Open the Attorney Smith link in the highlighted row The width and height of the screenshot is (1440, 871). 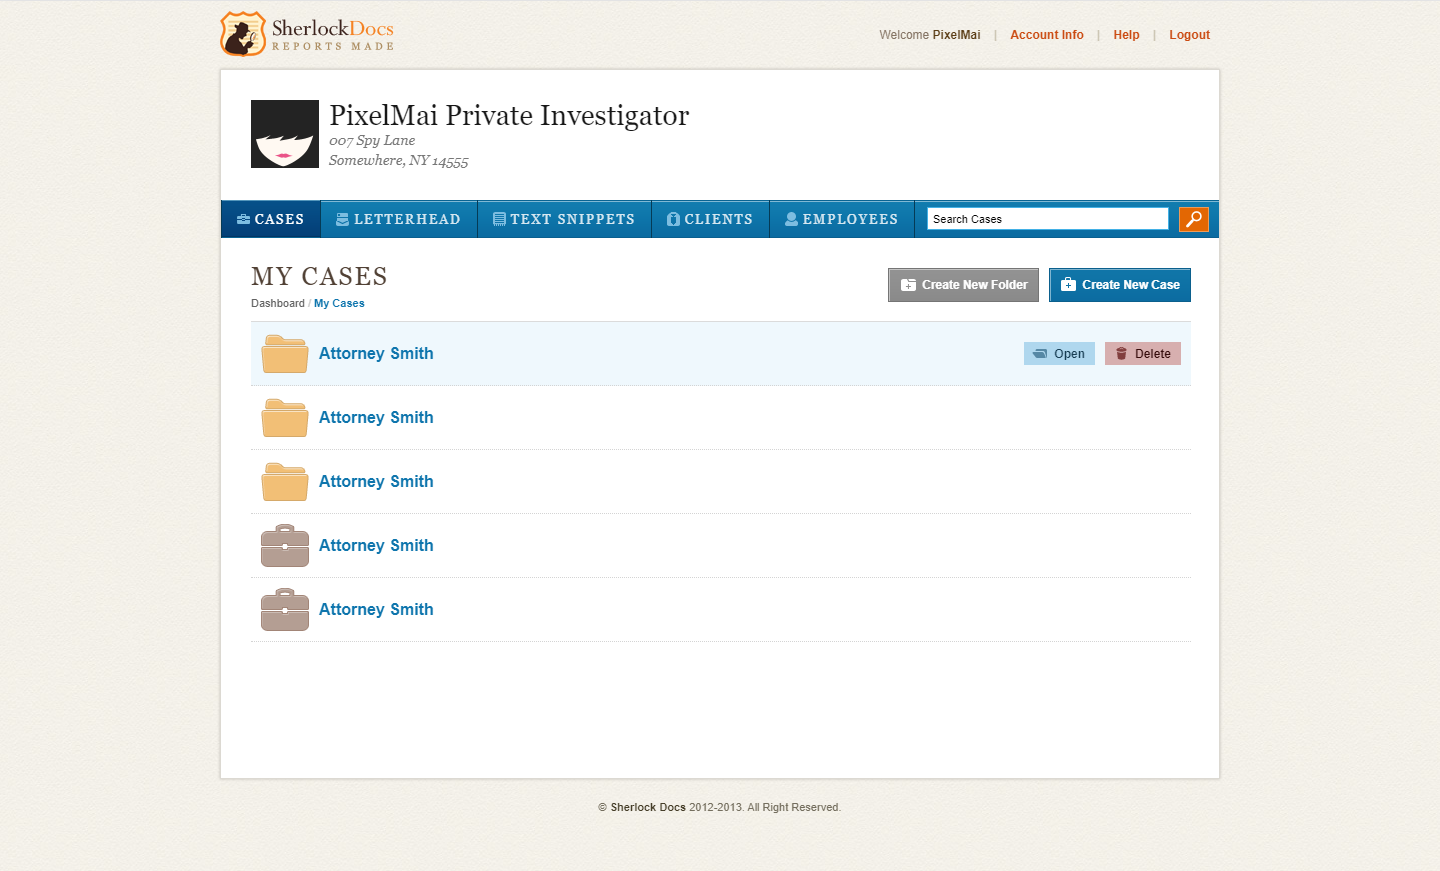tap(376, 354)
